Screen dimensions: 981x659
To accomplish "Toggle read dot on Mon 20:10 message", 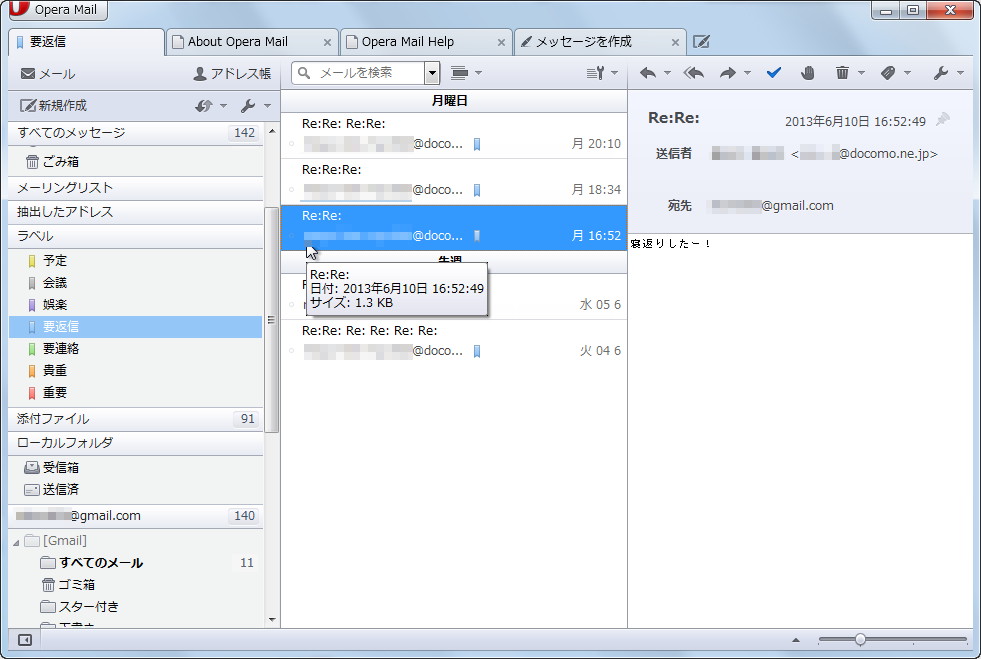I will tap(292, 145).
